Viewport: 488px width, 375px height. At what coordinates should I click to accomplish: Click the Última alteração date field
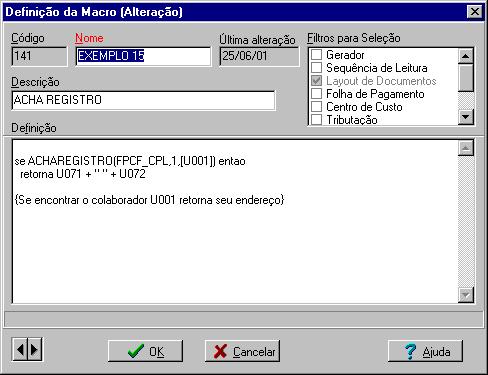259,56
